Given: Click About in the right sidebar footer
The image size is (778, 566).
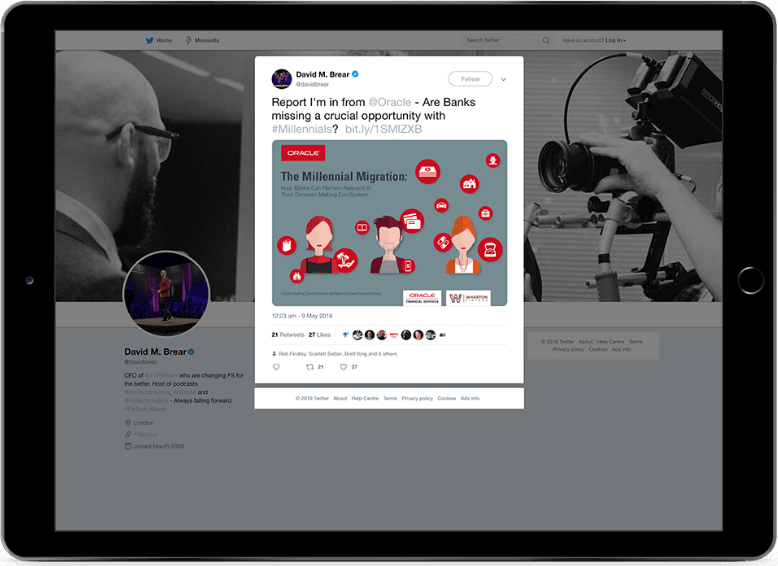Looking at the screenshot, I should pos(585,342).
